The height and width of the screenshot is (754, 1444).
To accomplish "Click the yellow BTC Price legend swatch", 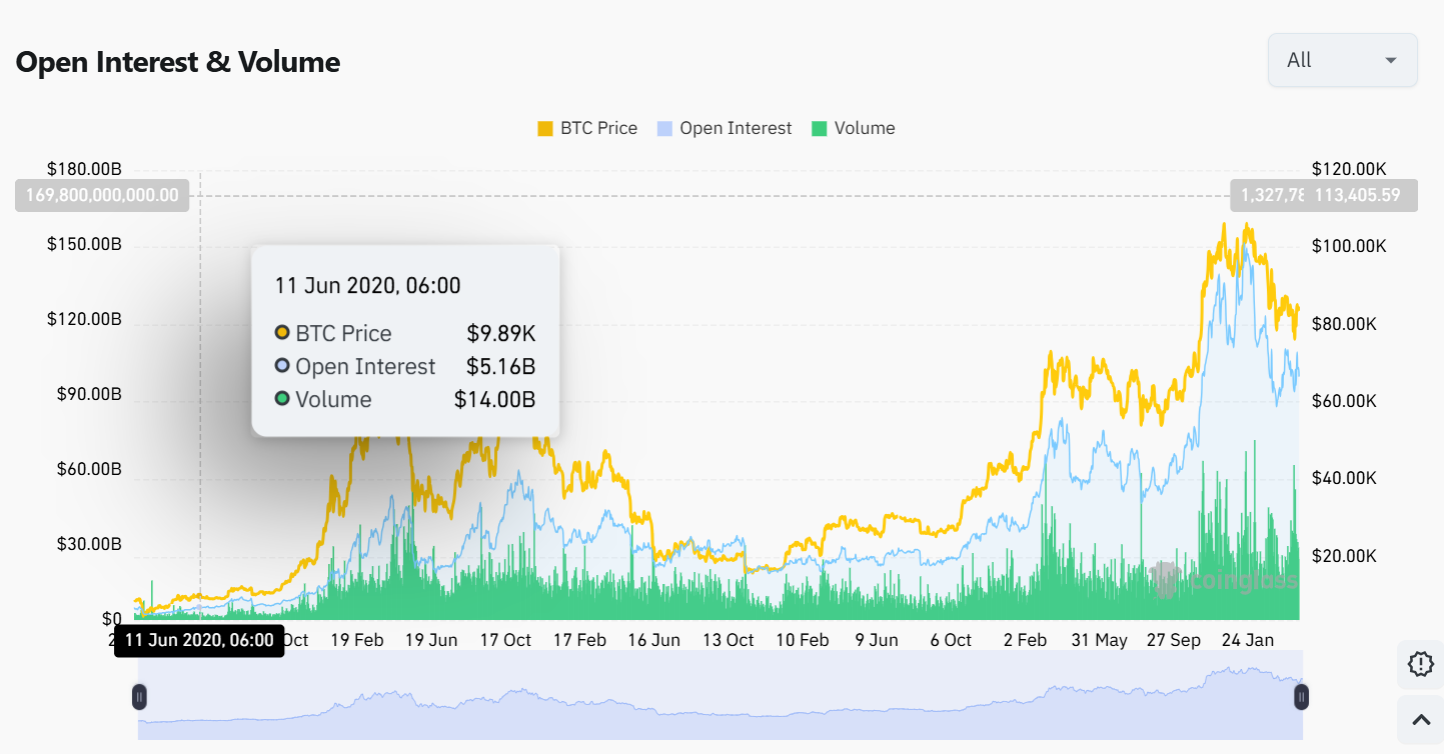I will [x=545, y=128].
